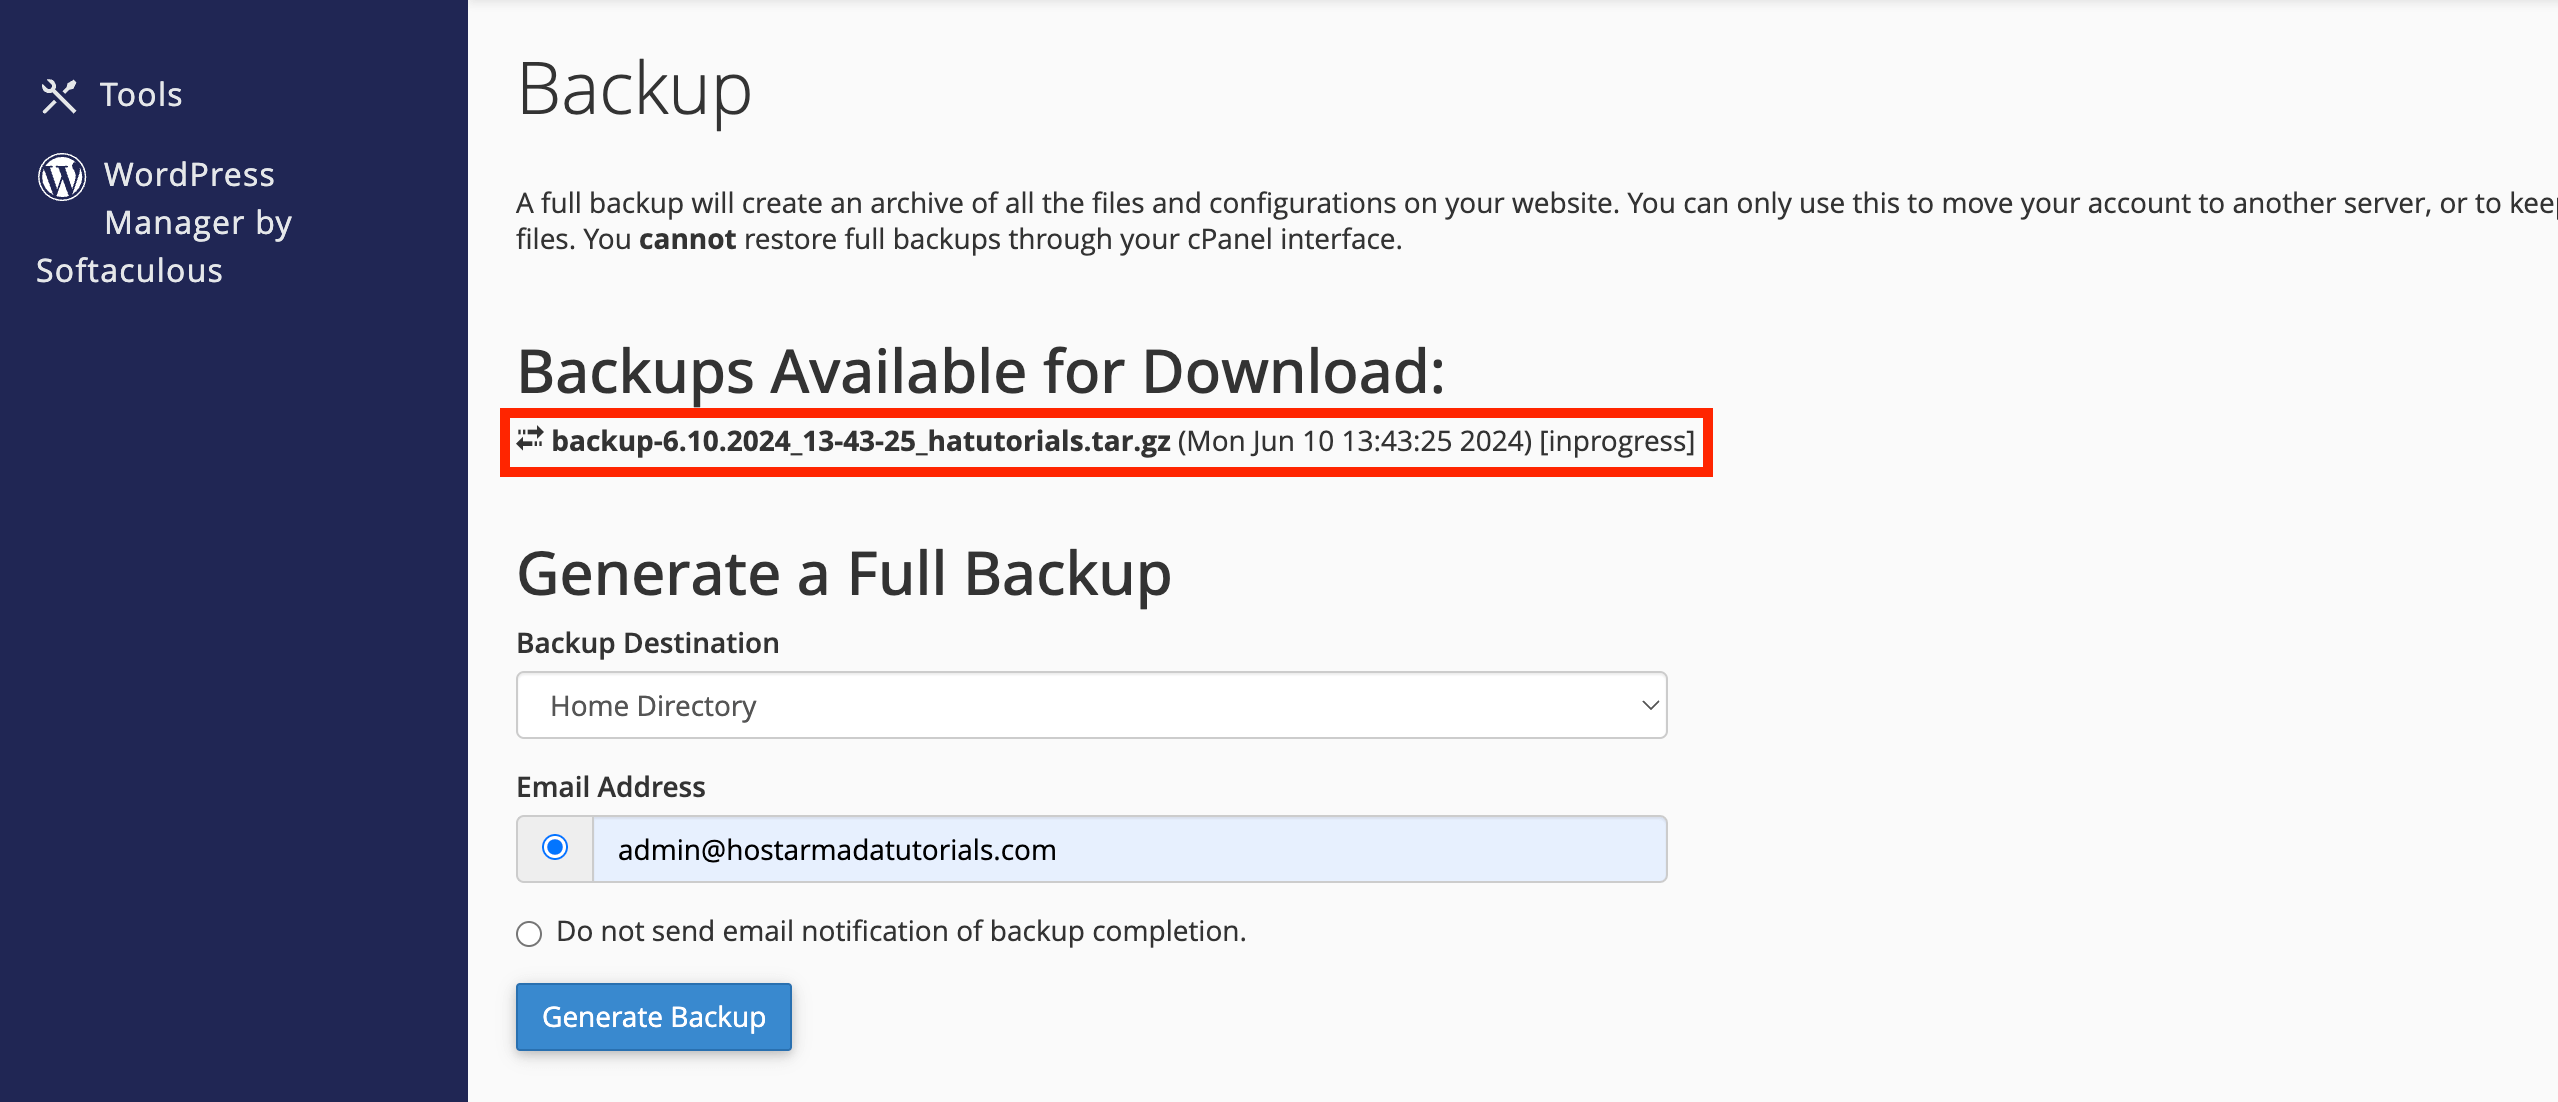2558x1102 pixels.
Task: Click the Tools wrench icon in sidebar
Action: point(60,96)
